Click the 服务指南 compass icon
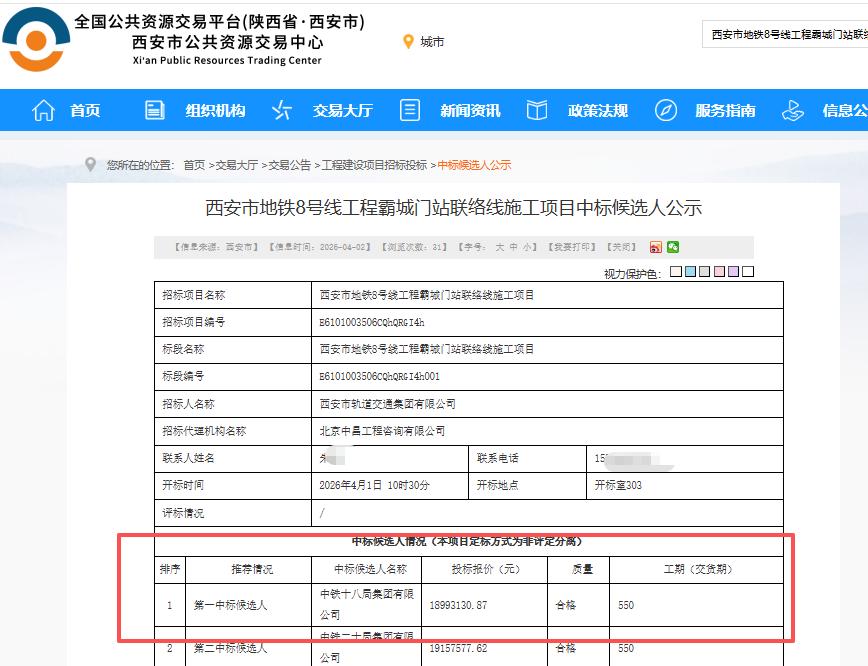This screenshot has height=666, width=868. pyautogui.click(x=665, y=110)
